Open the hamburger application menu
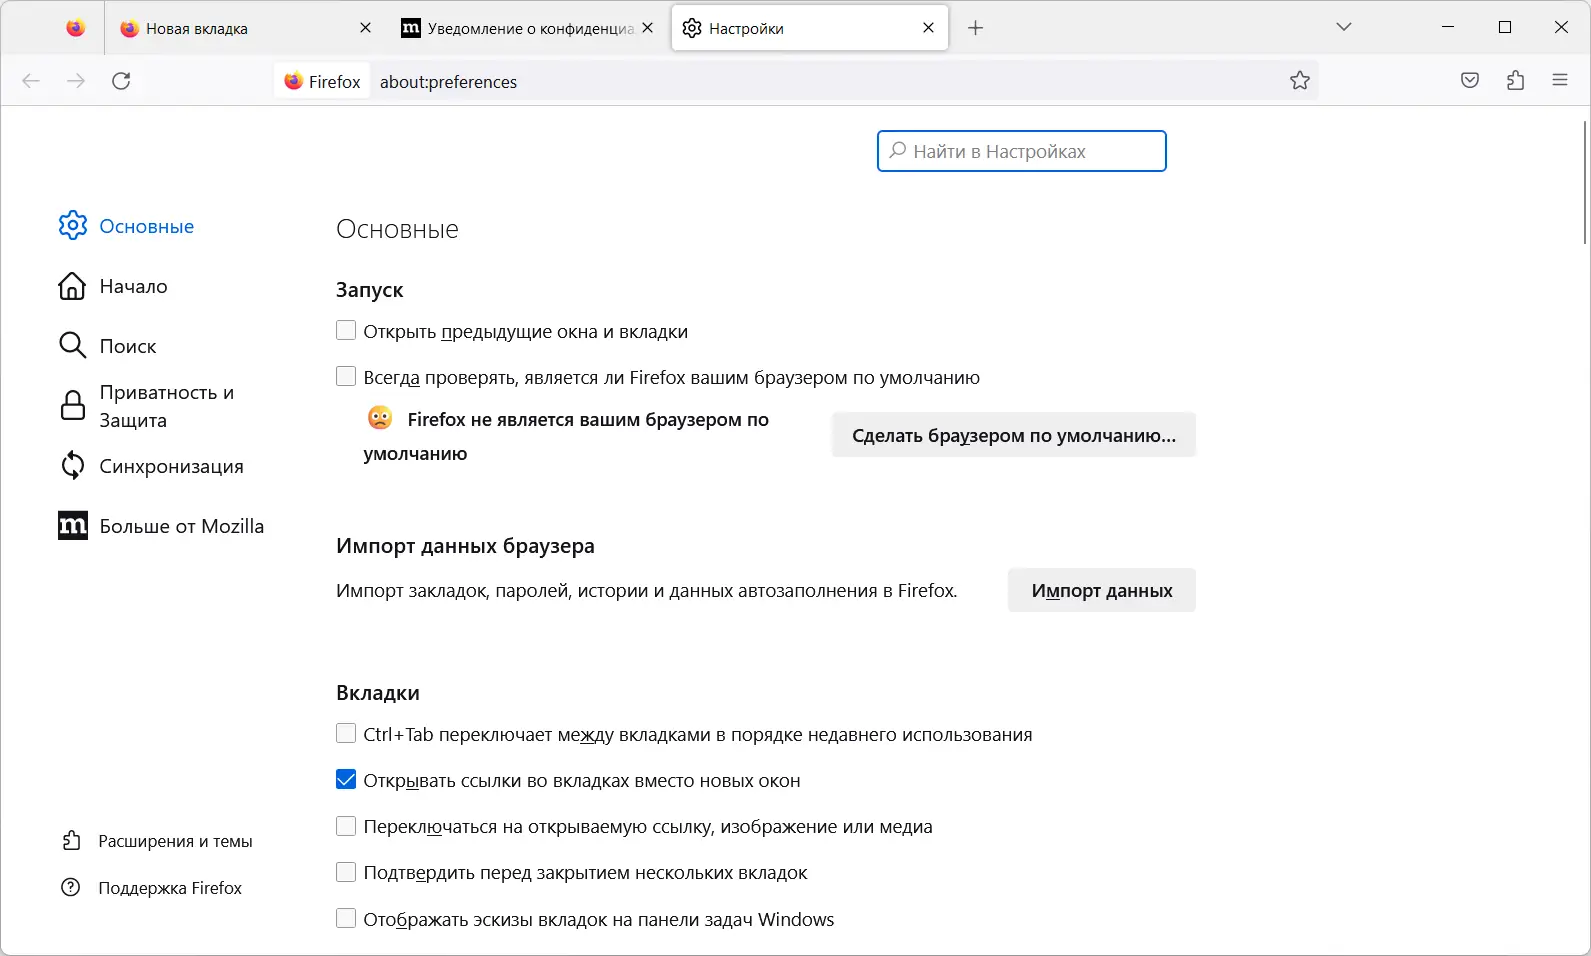1591x956 pixels. [x=1559, y=81]
